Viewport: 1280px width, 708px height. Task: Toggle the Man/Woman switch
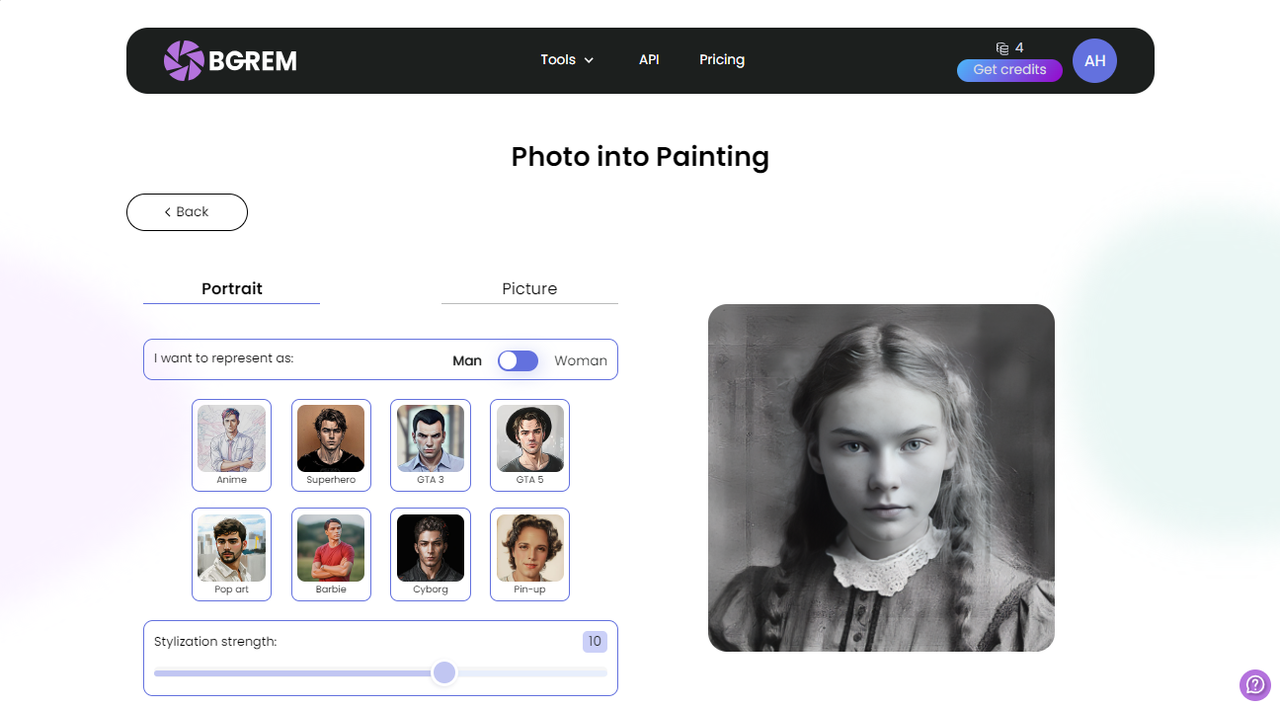click(x=518, y=361)
